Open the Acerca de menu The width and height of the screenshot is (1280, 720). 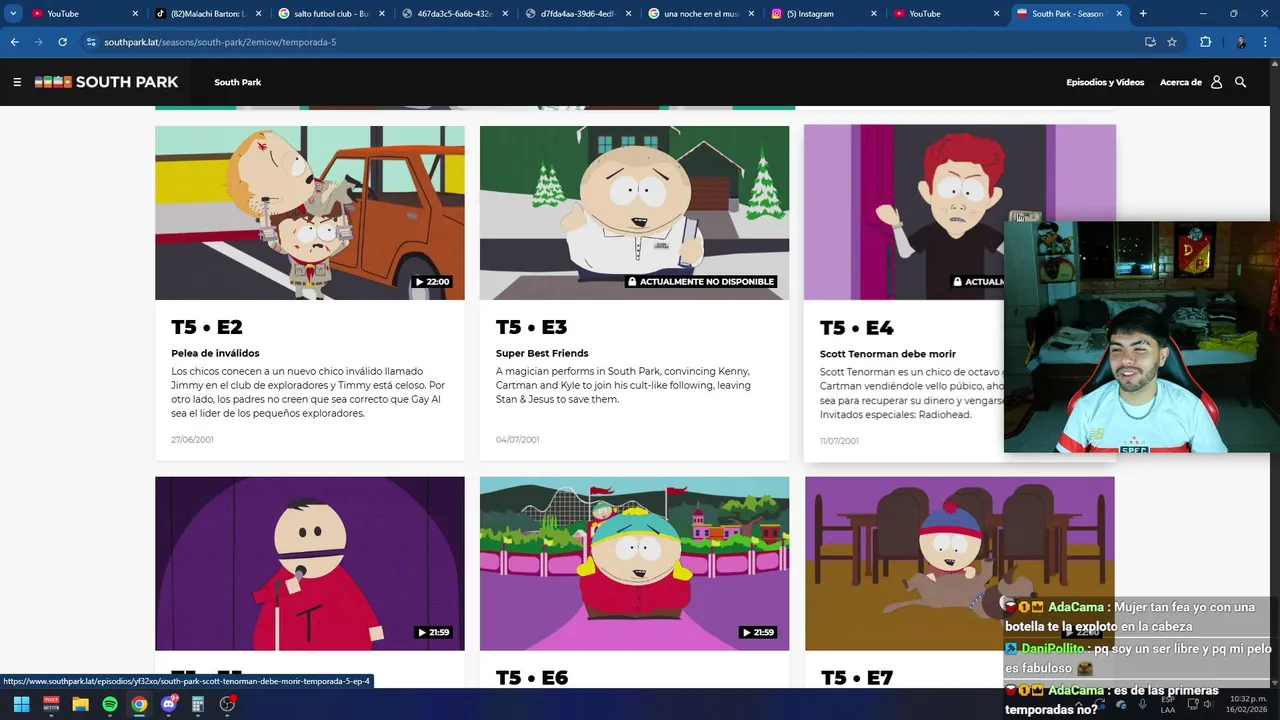[1181, 82]
